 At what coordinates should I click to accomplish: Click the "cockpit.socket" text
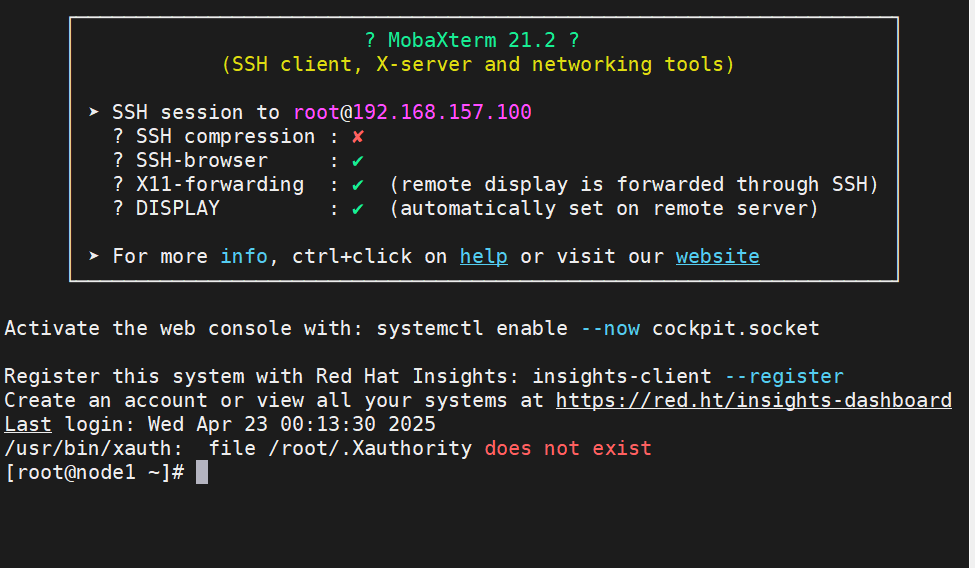click(x=736, y=328)
